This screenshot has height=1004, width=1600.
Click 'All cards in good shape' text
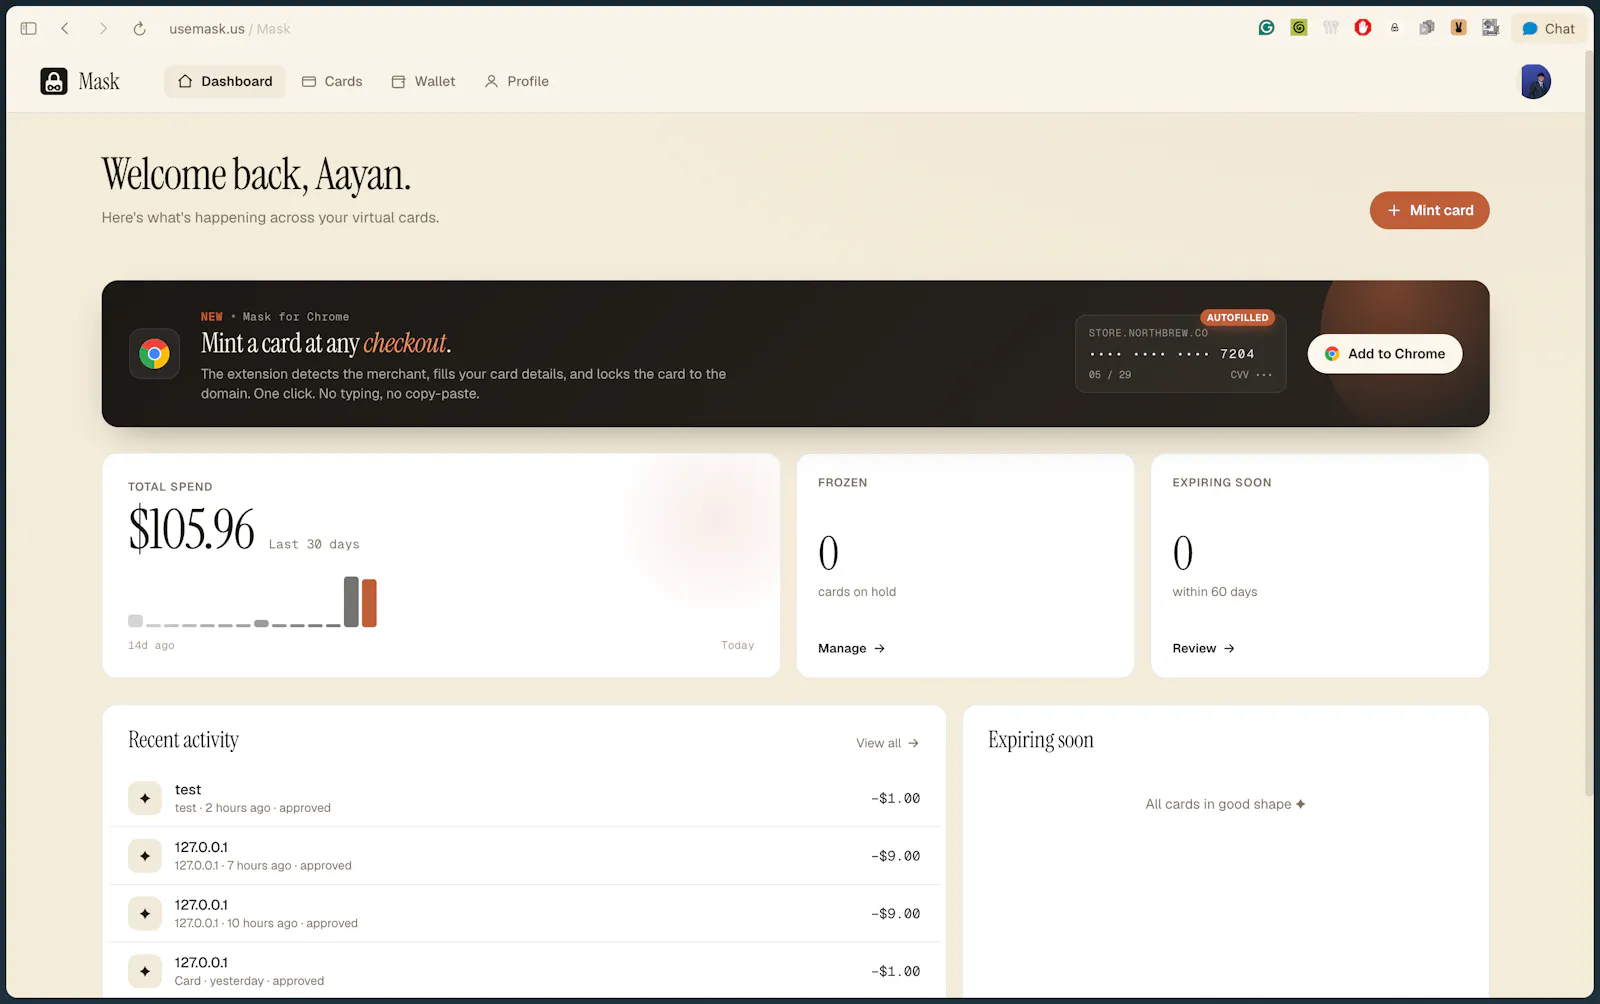[x=1225, y=804]
